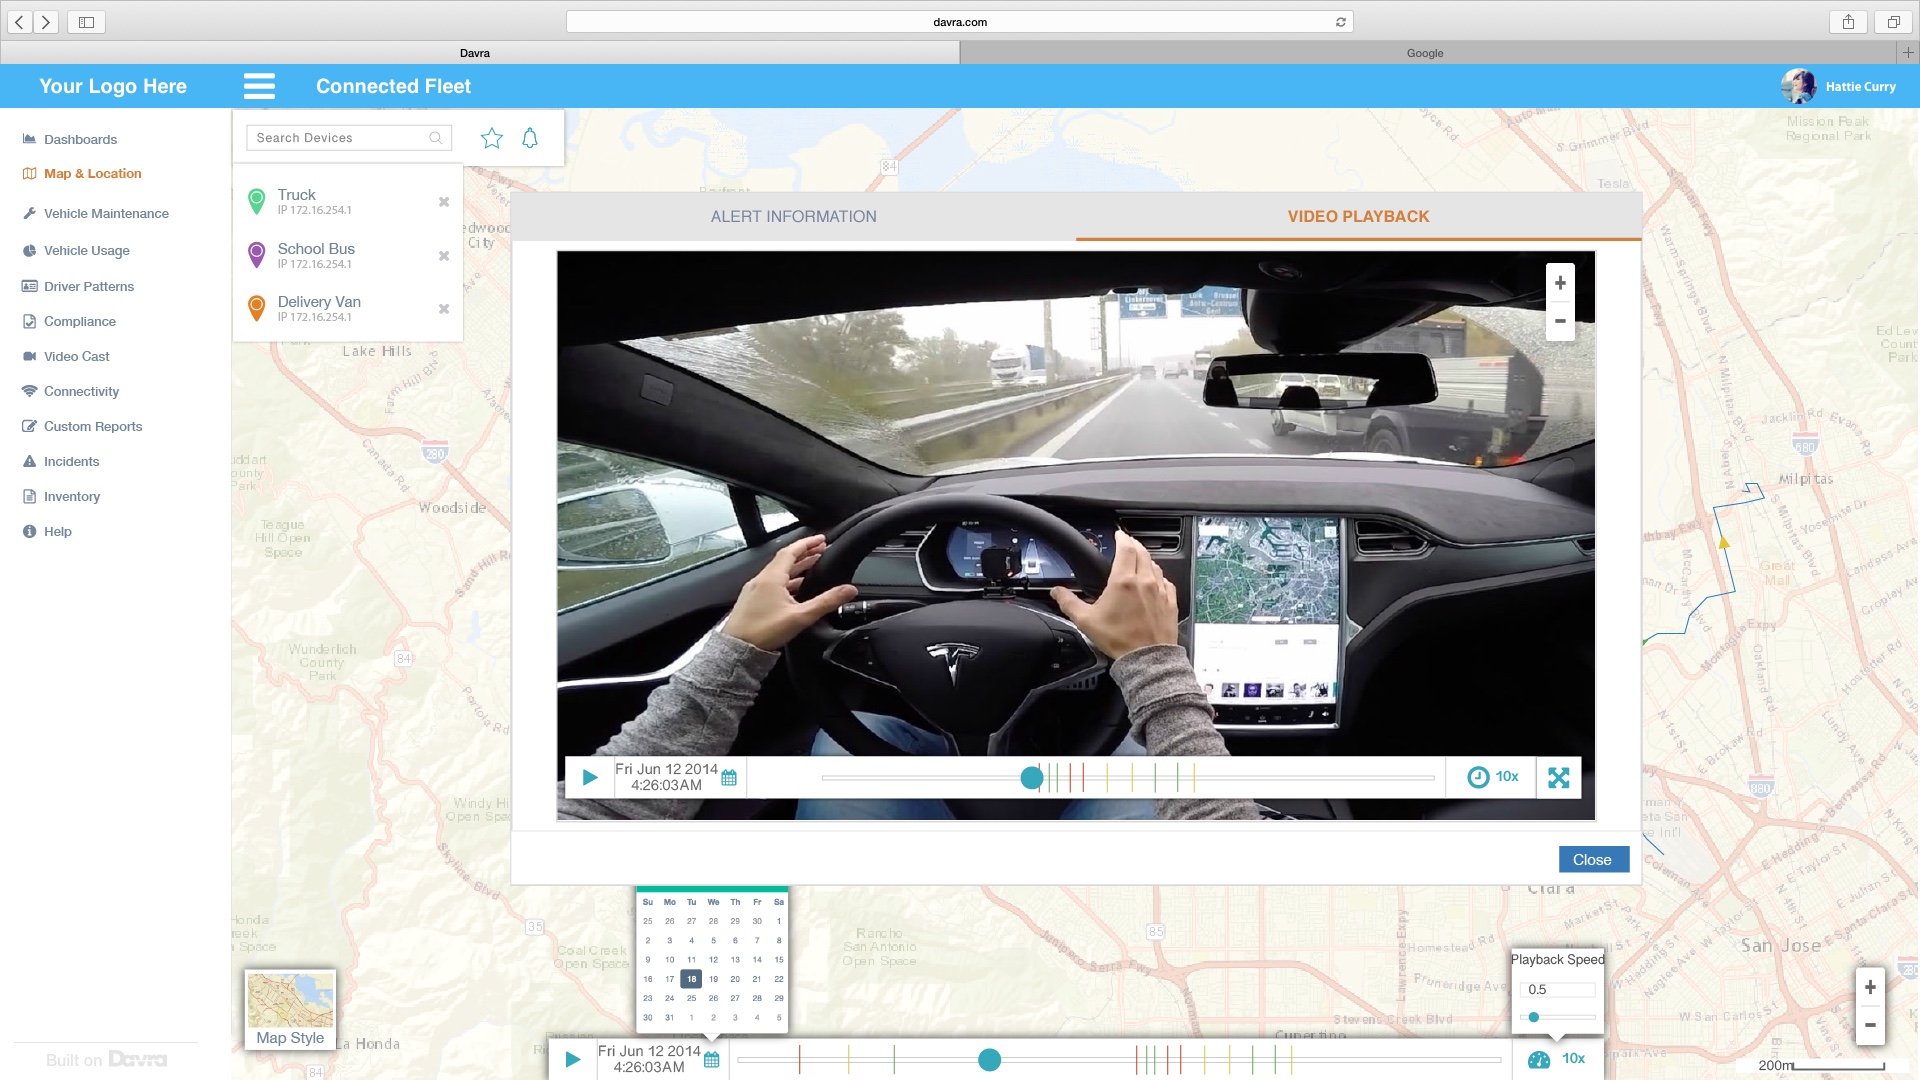Click the browser share button
1920x1080 pixels.
click(x=1848, y=21)
